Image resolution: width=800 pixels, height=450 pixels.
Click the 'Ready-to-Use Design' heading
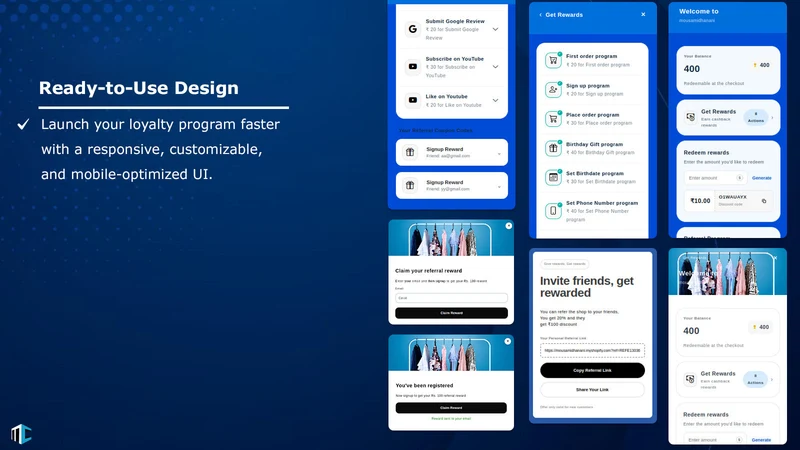139,88
